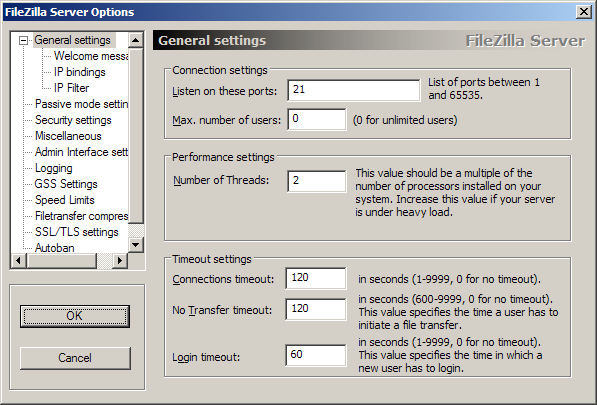
Task: Dismiss the dialog with Cancel
Action: (75, 358)
